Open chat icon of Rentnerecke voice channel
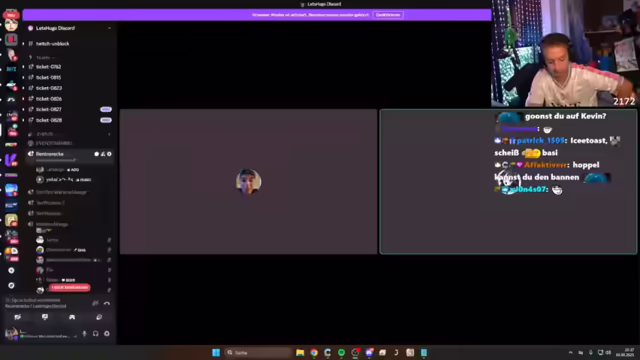The image size is (640, 360). pos(97,154)
